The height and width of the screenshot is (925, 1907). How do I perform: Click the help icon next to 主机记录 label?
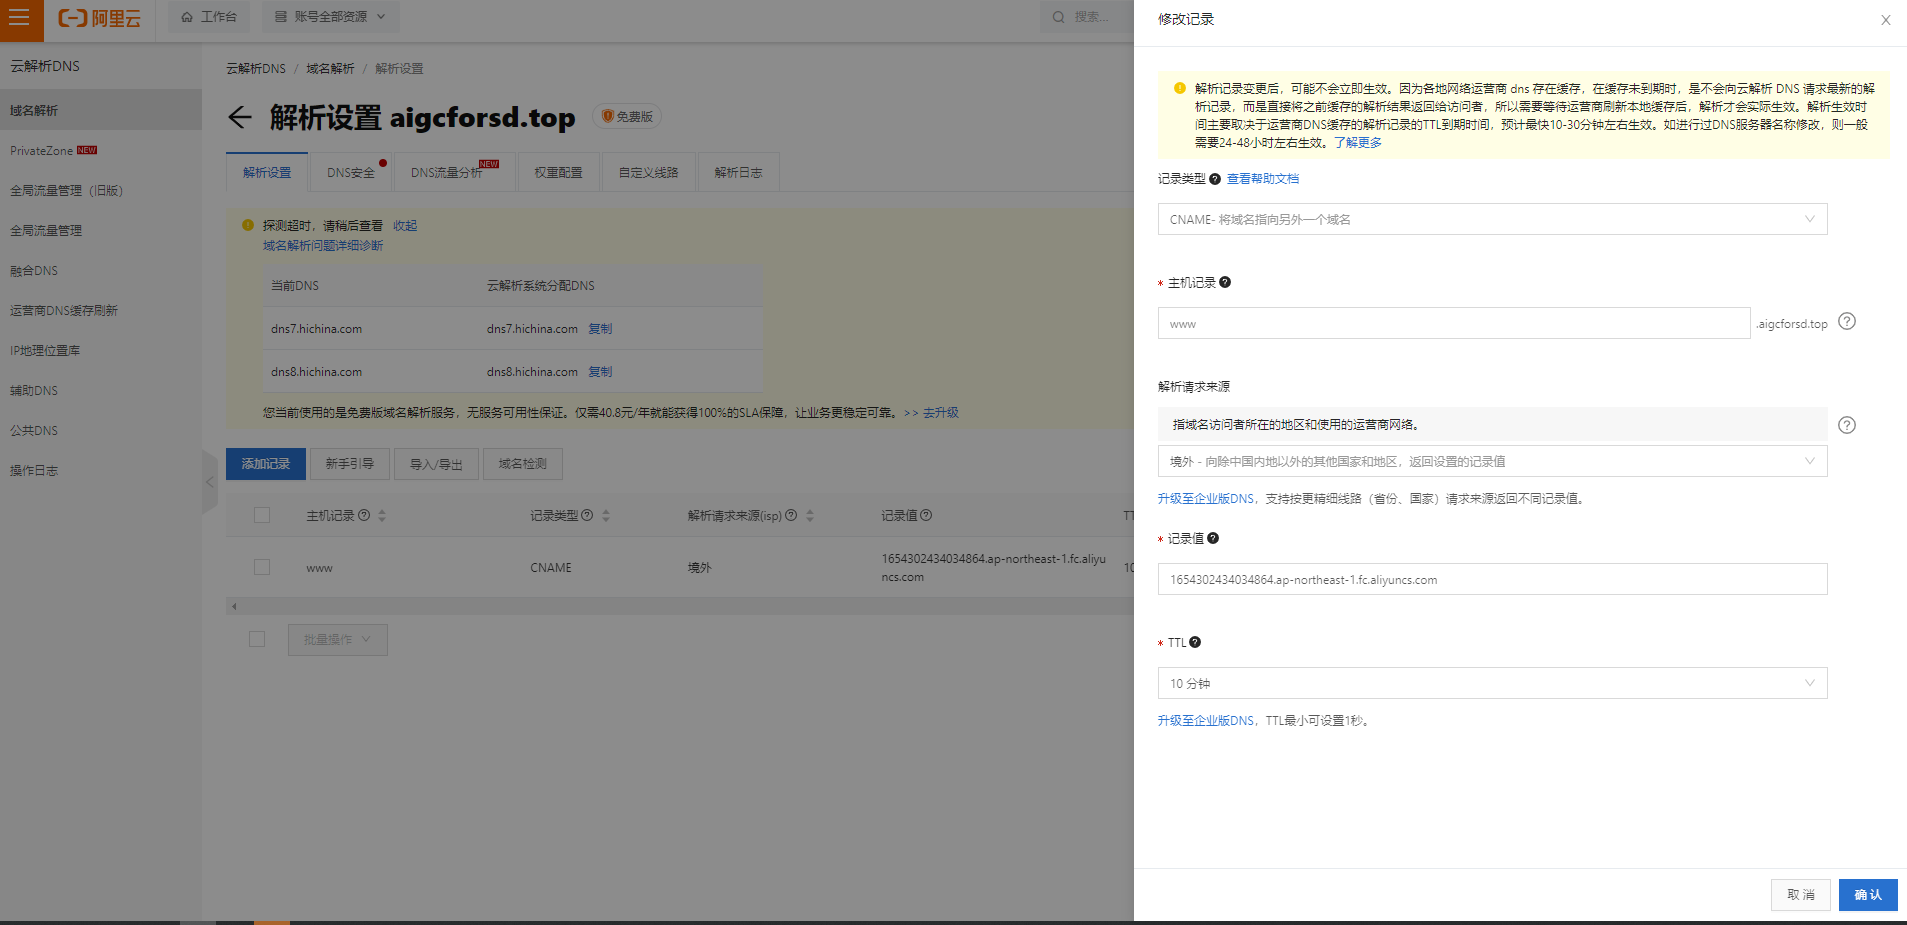point(1225,282)
